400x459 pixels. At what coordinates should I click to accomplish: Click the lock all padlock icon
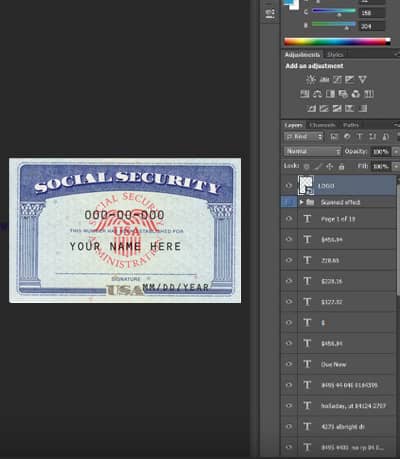341,166
